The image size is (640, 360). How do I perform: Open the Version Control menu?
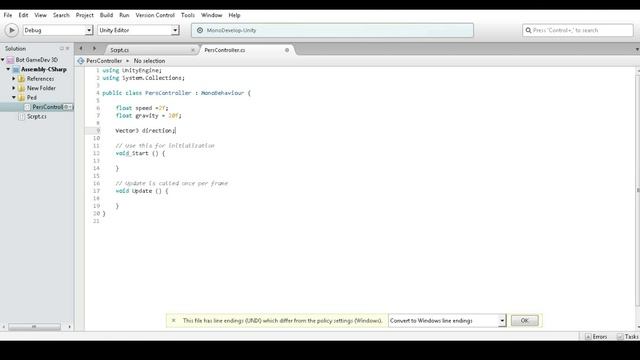click(x=155, y=15)
